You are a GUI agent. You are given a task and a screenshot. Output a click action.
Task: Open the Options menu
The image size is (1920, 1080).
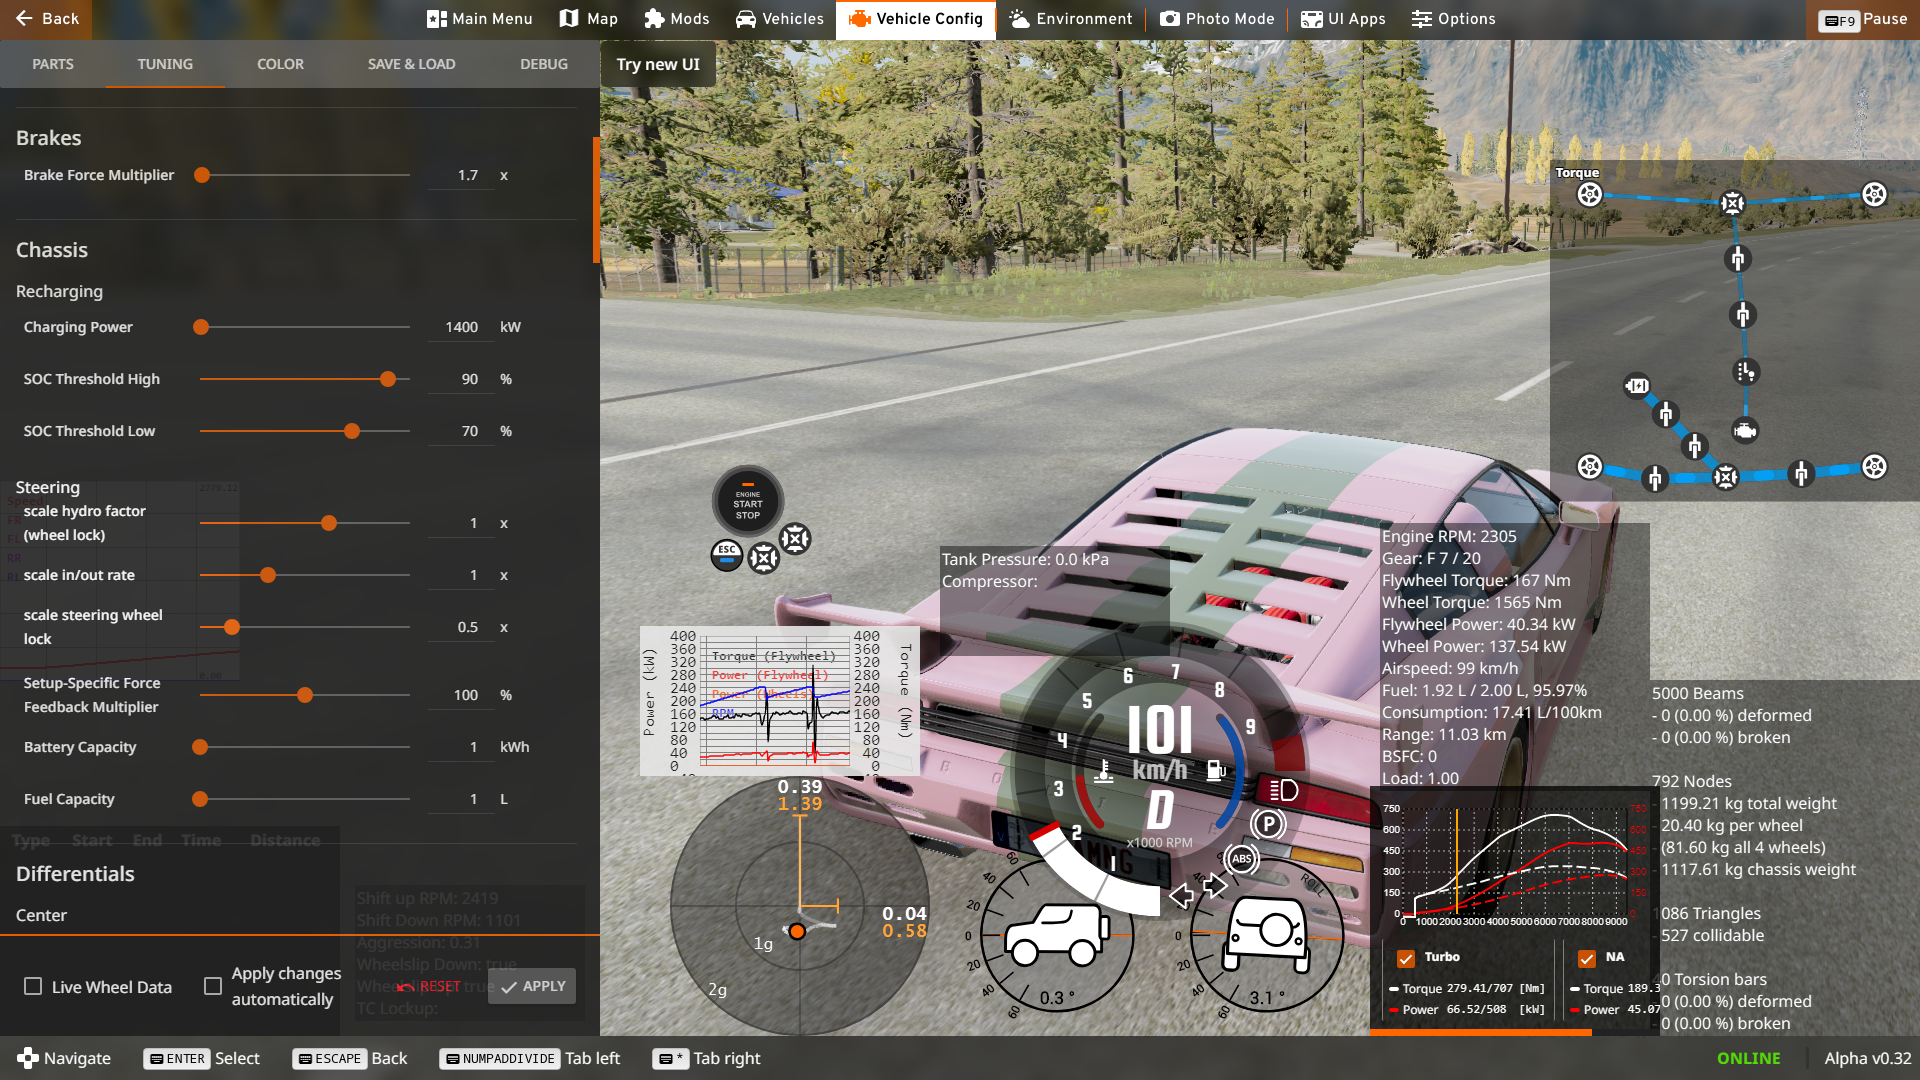pyautogui.click(x=1454, y=19)
